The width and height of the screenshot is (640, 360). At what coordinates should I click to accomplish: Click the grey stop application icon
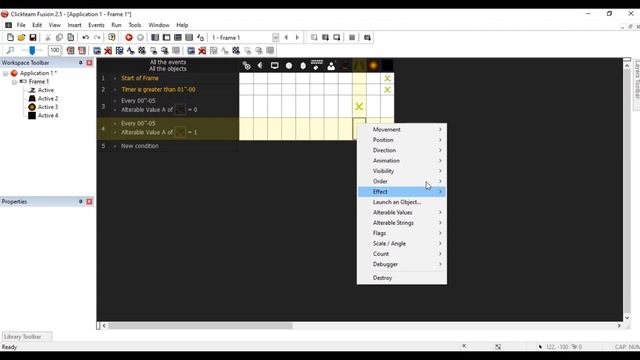pyautogui.click(x=140, y=38)
